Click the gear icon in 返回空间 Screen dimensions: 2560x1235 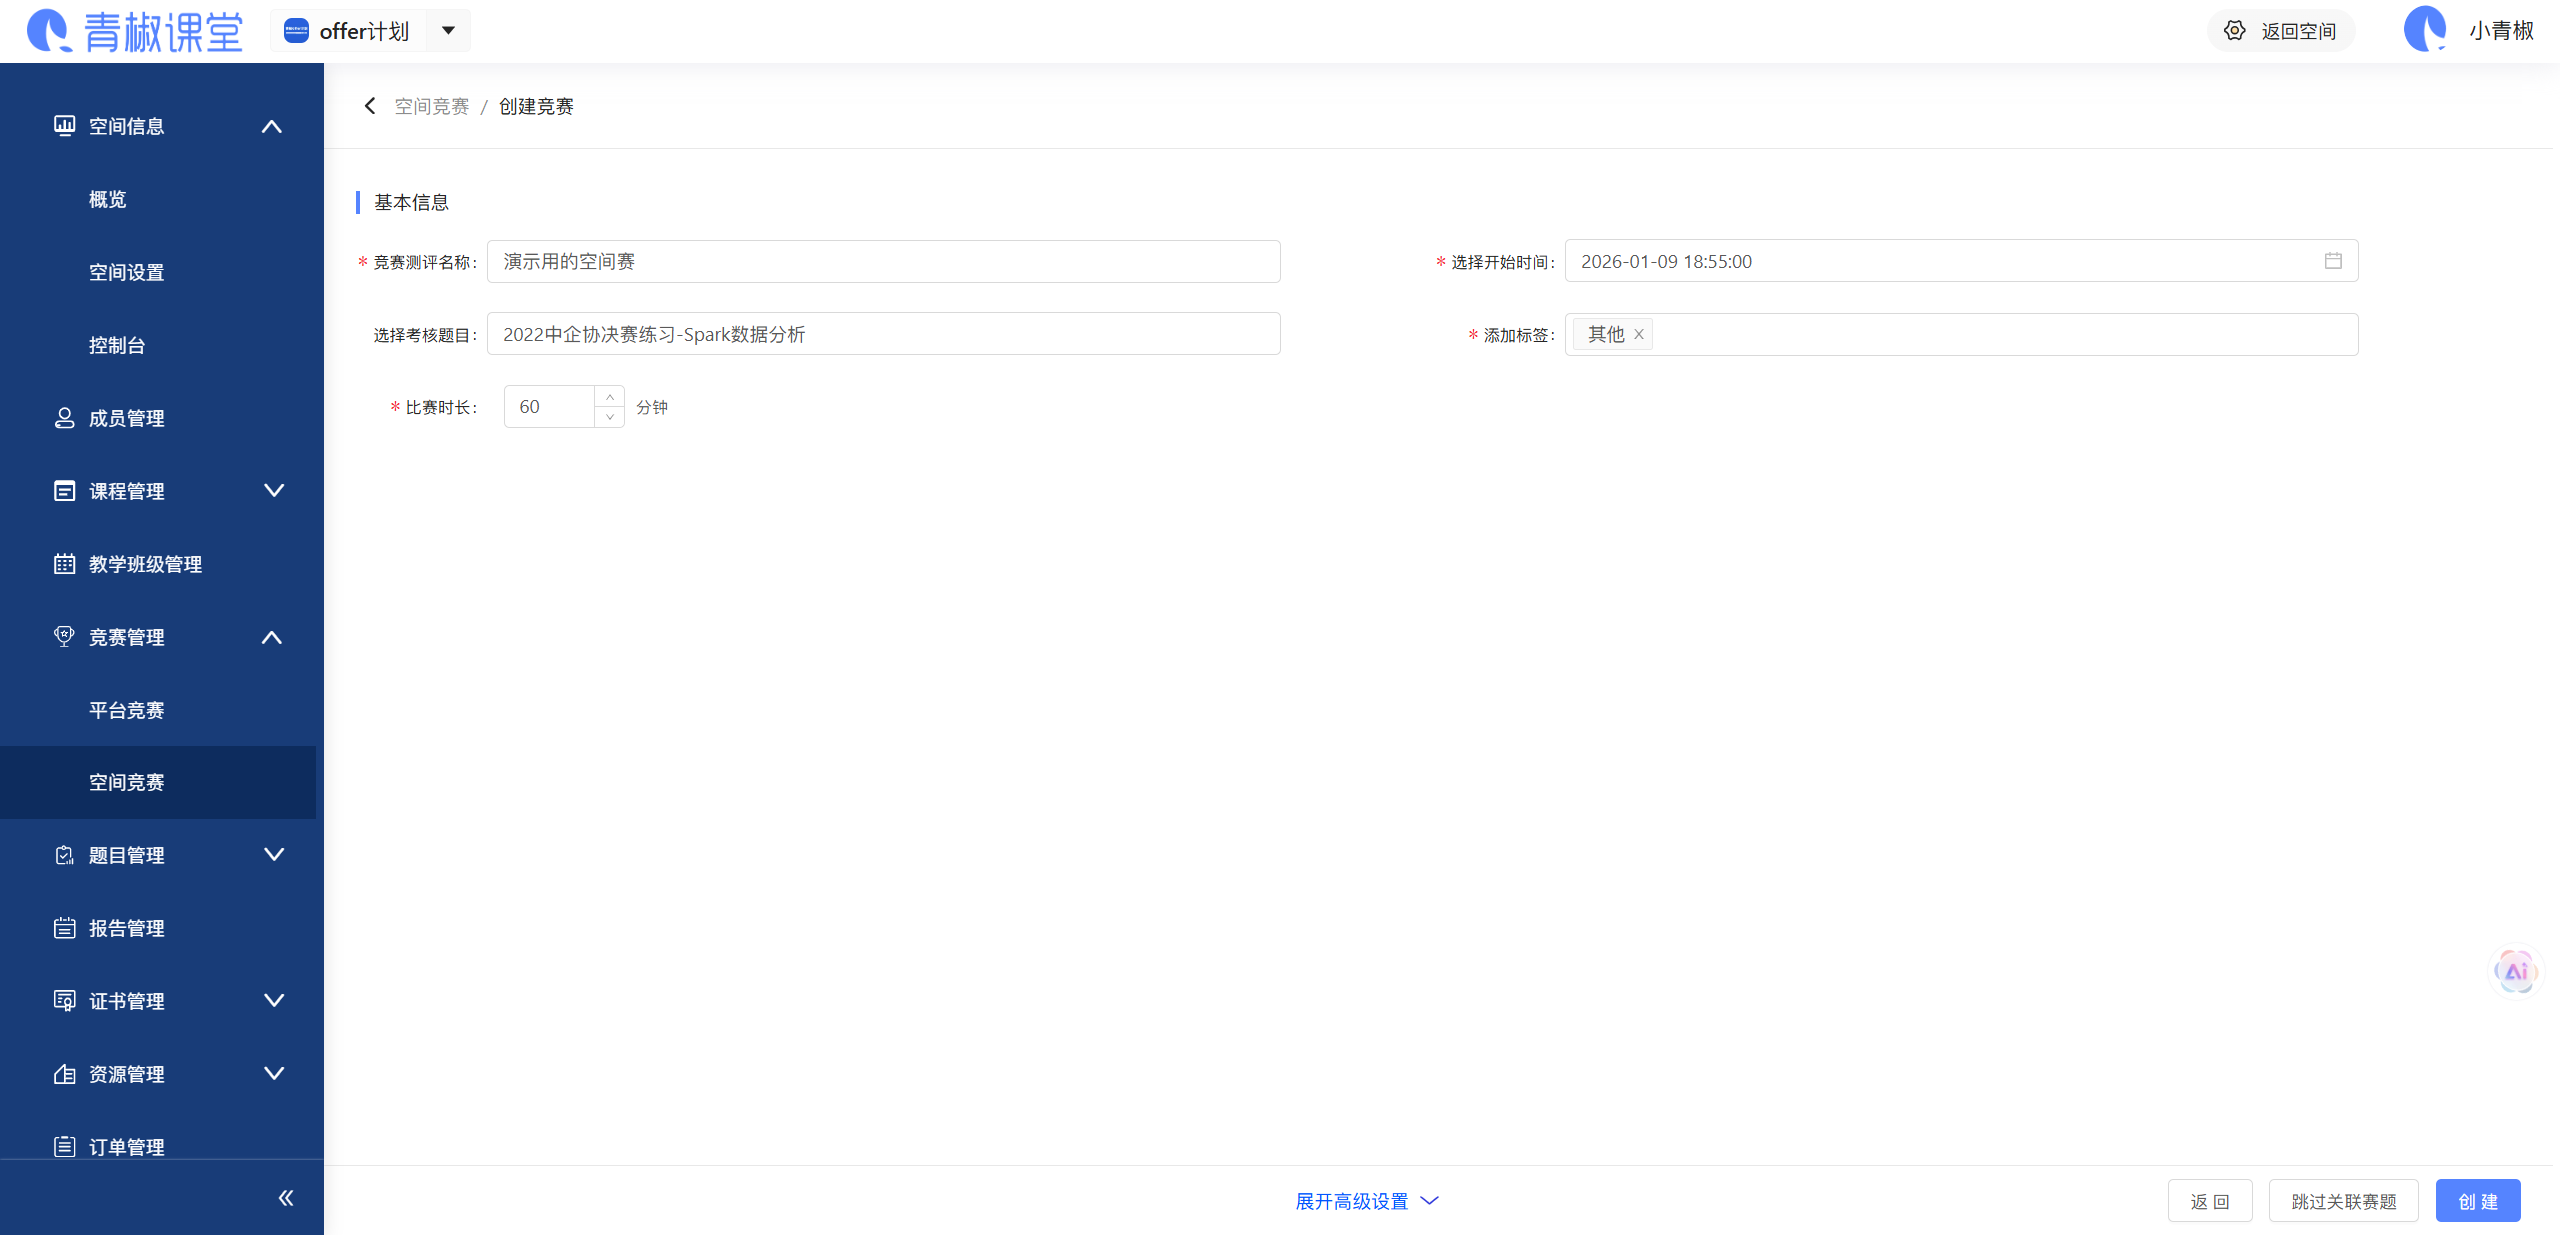2235,31
